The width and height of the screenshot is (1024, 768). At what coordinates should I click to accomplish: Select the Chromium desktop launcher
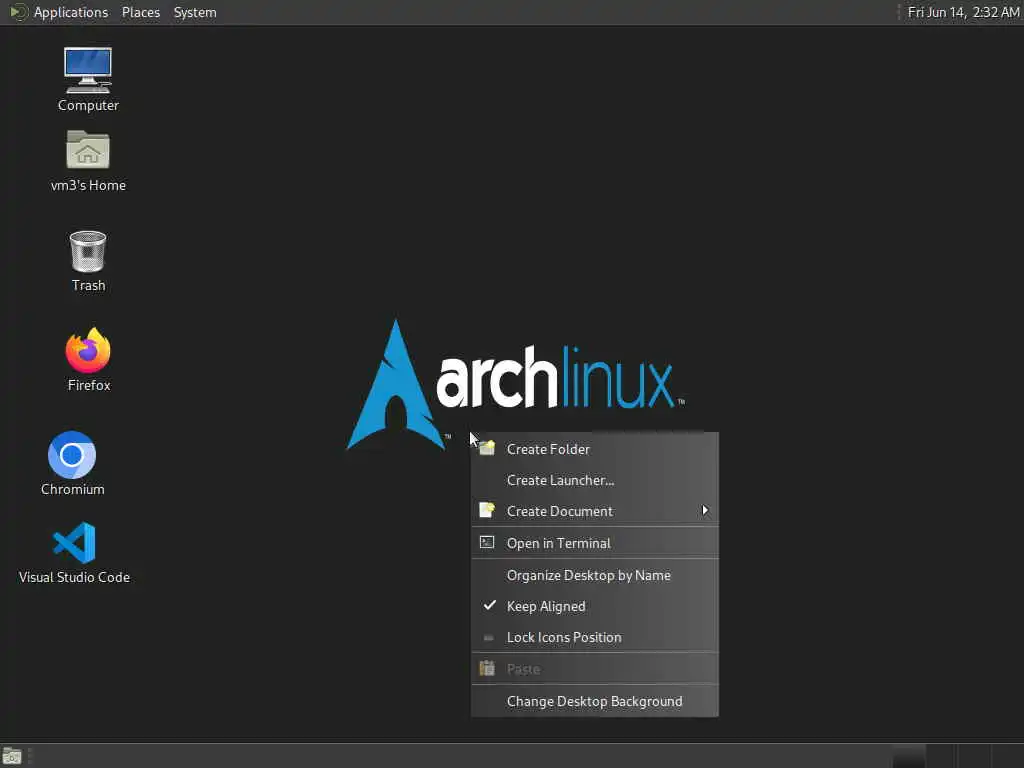tap(72, 463)
